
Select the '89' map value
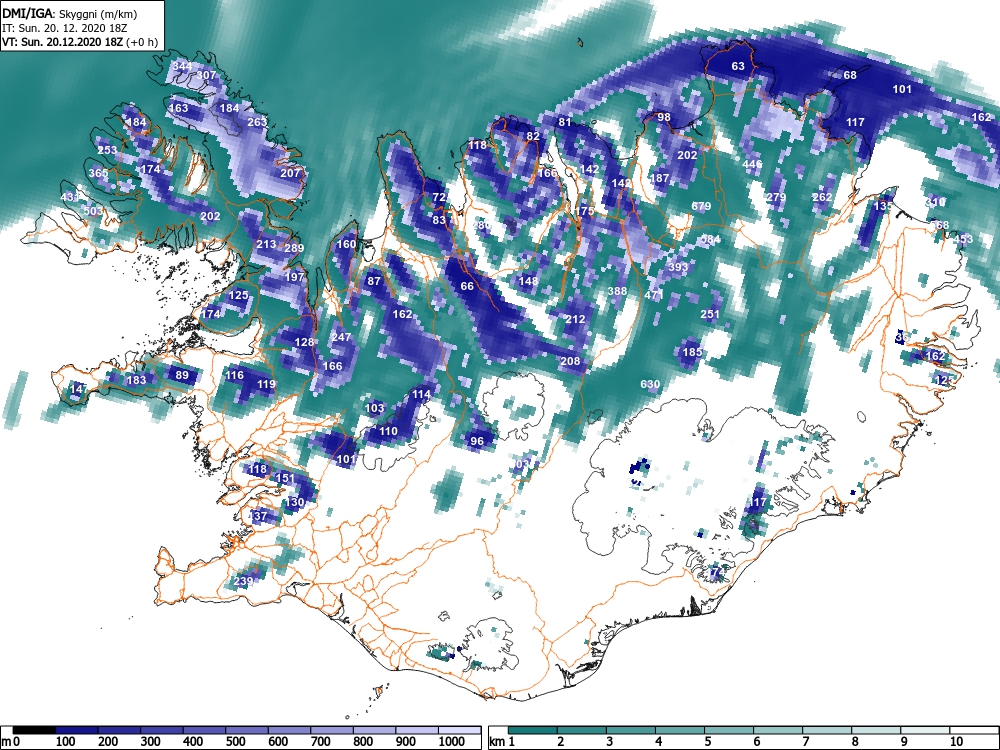[182, 374]
